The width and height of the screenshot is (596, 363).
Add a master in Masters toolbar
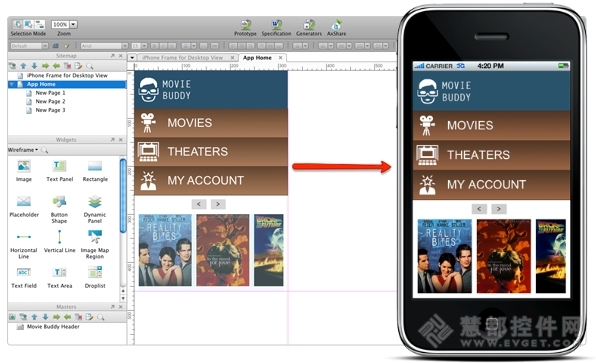click(x=13, y=317)
